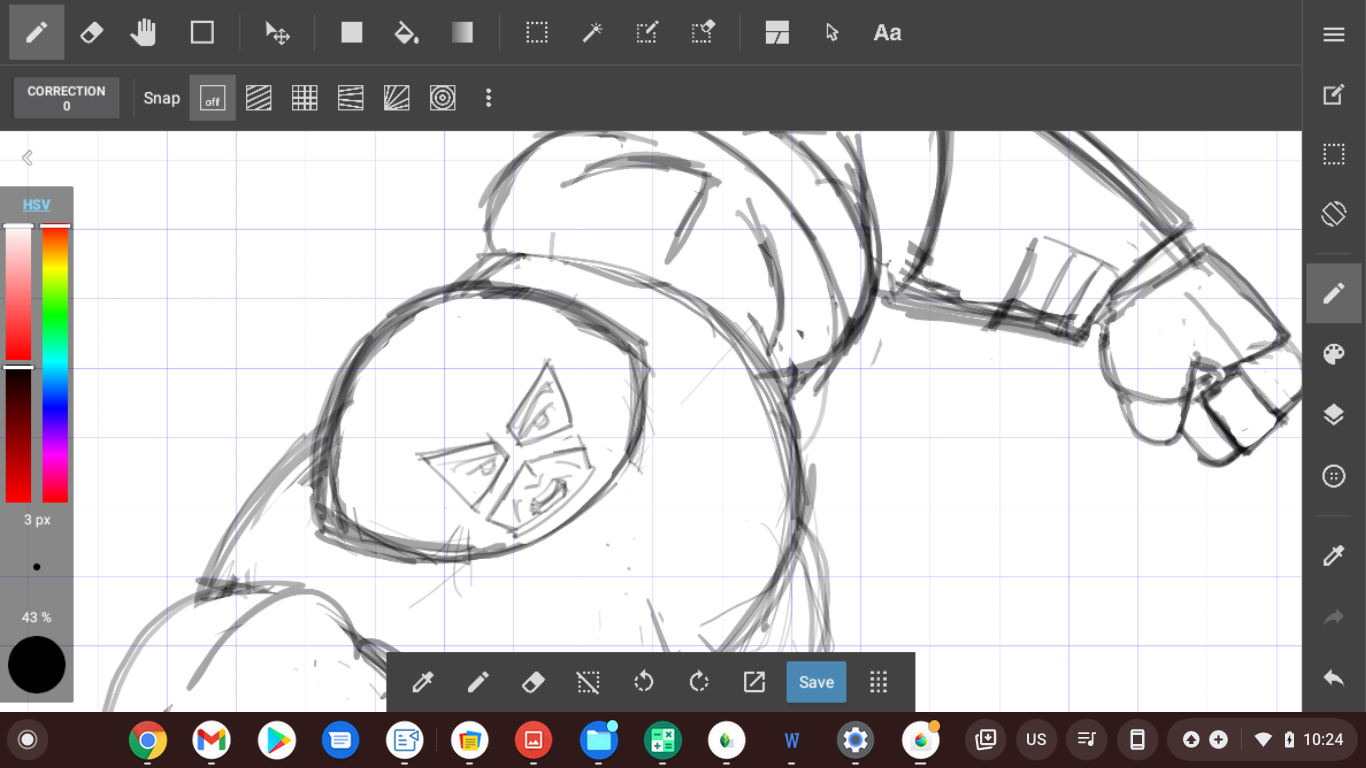Rotate canvas right from shortcut bar

click(x=699, y=682)
